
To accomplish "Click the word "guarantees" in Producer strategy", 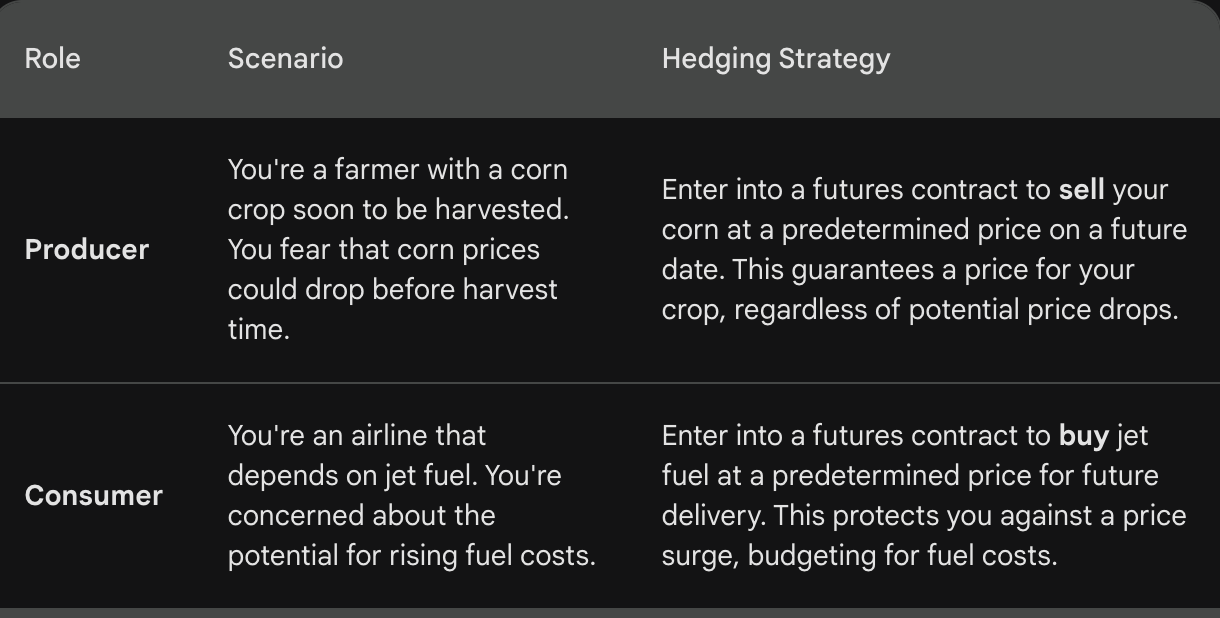I will (797, 270).
